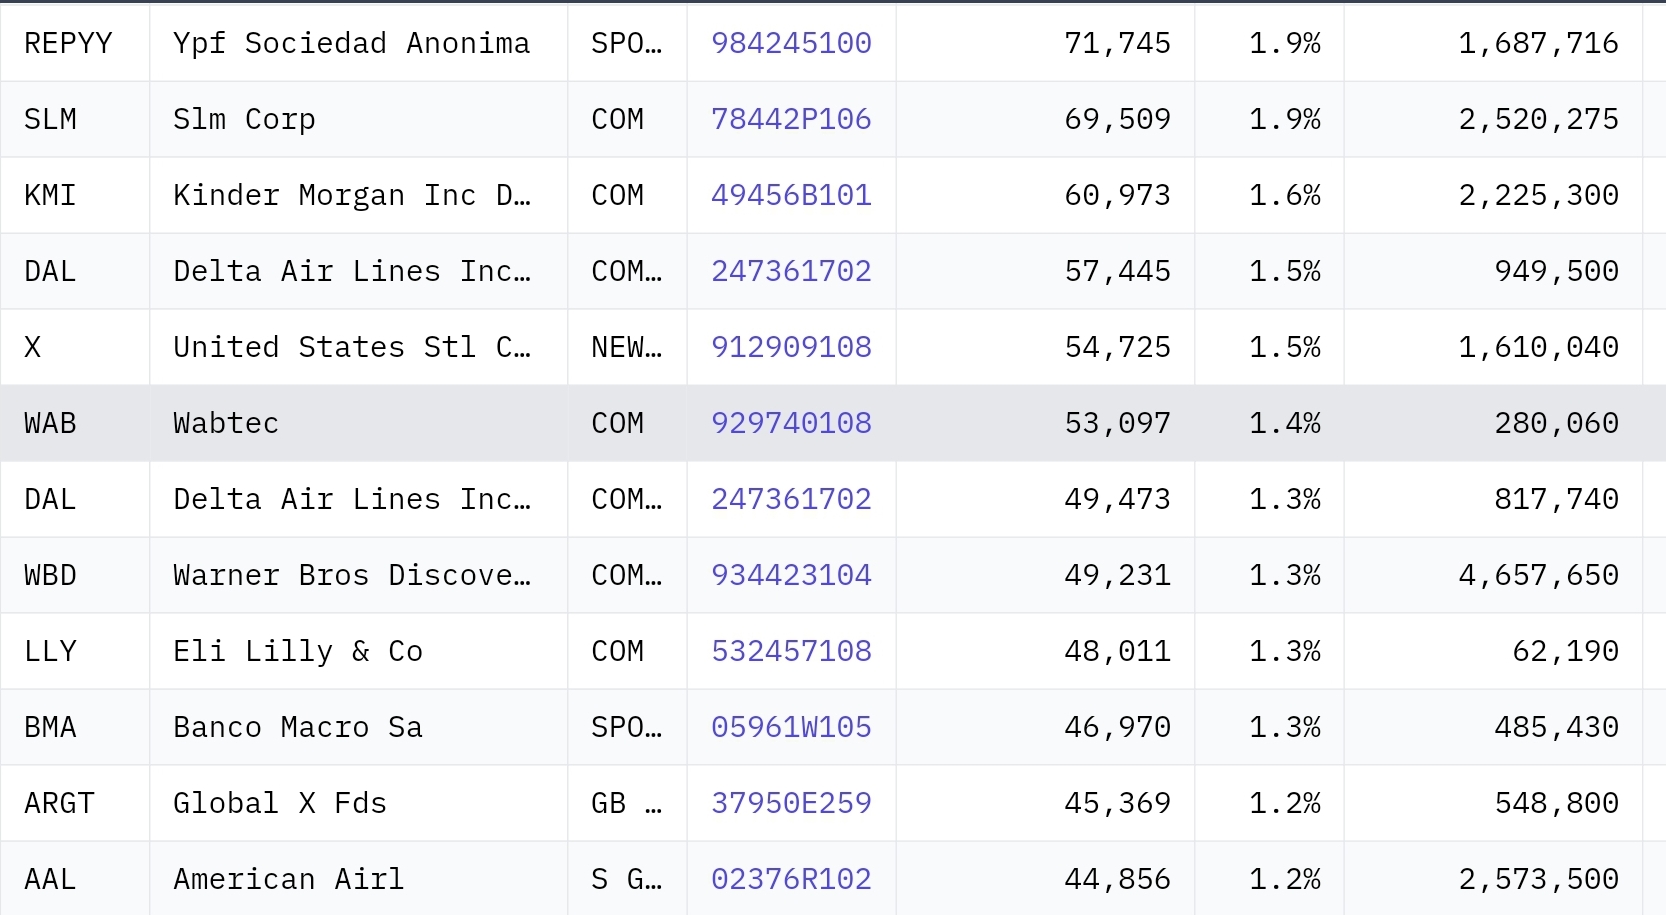Select the value 48,011

coord(1117,651)
